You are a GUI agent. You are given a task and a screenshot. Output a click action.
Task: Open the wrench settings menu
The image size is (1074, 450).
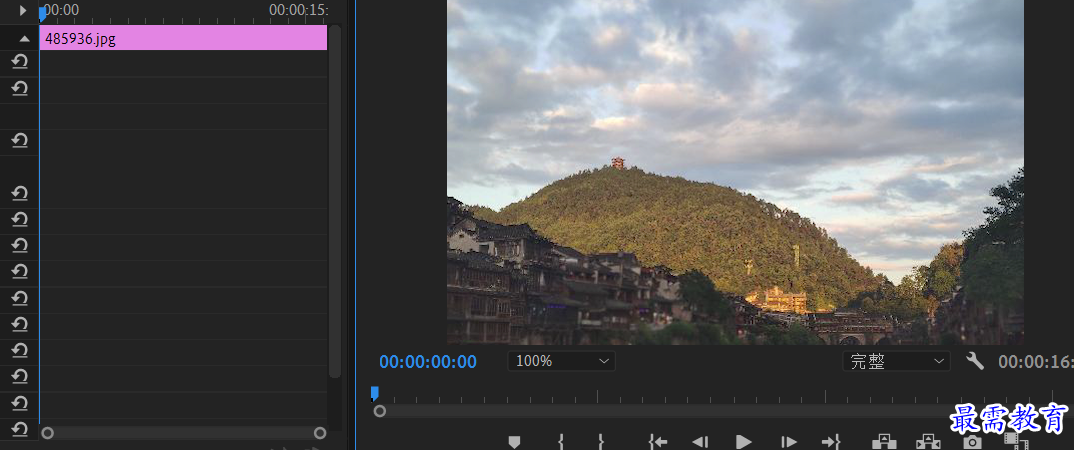(975, 361)
